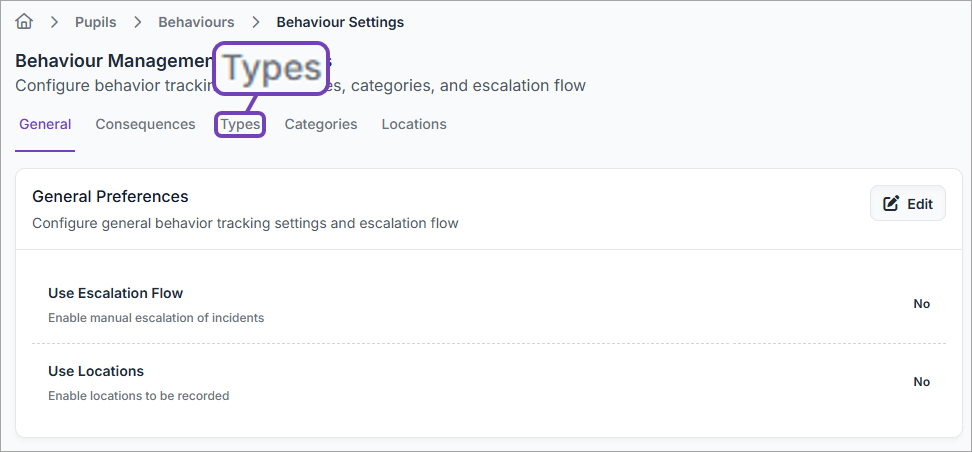Select the Behaviour Settings breadcrumb
Image resolution: width=972 pixels, height=452 pixels.
coord(340,22)
